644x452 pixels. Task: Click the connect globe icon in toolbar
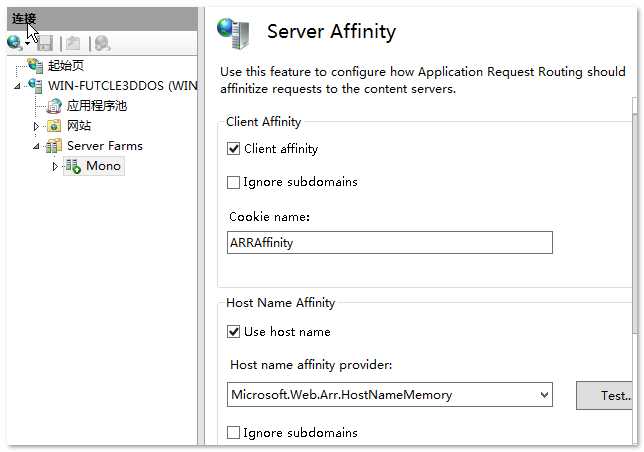13,43
